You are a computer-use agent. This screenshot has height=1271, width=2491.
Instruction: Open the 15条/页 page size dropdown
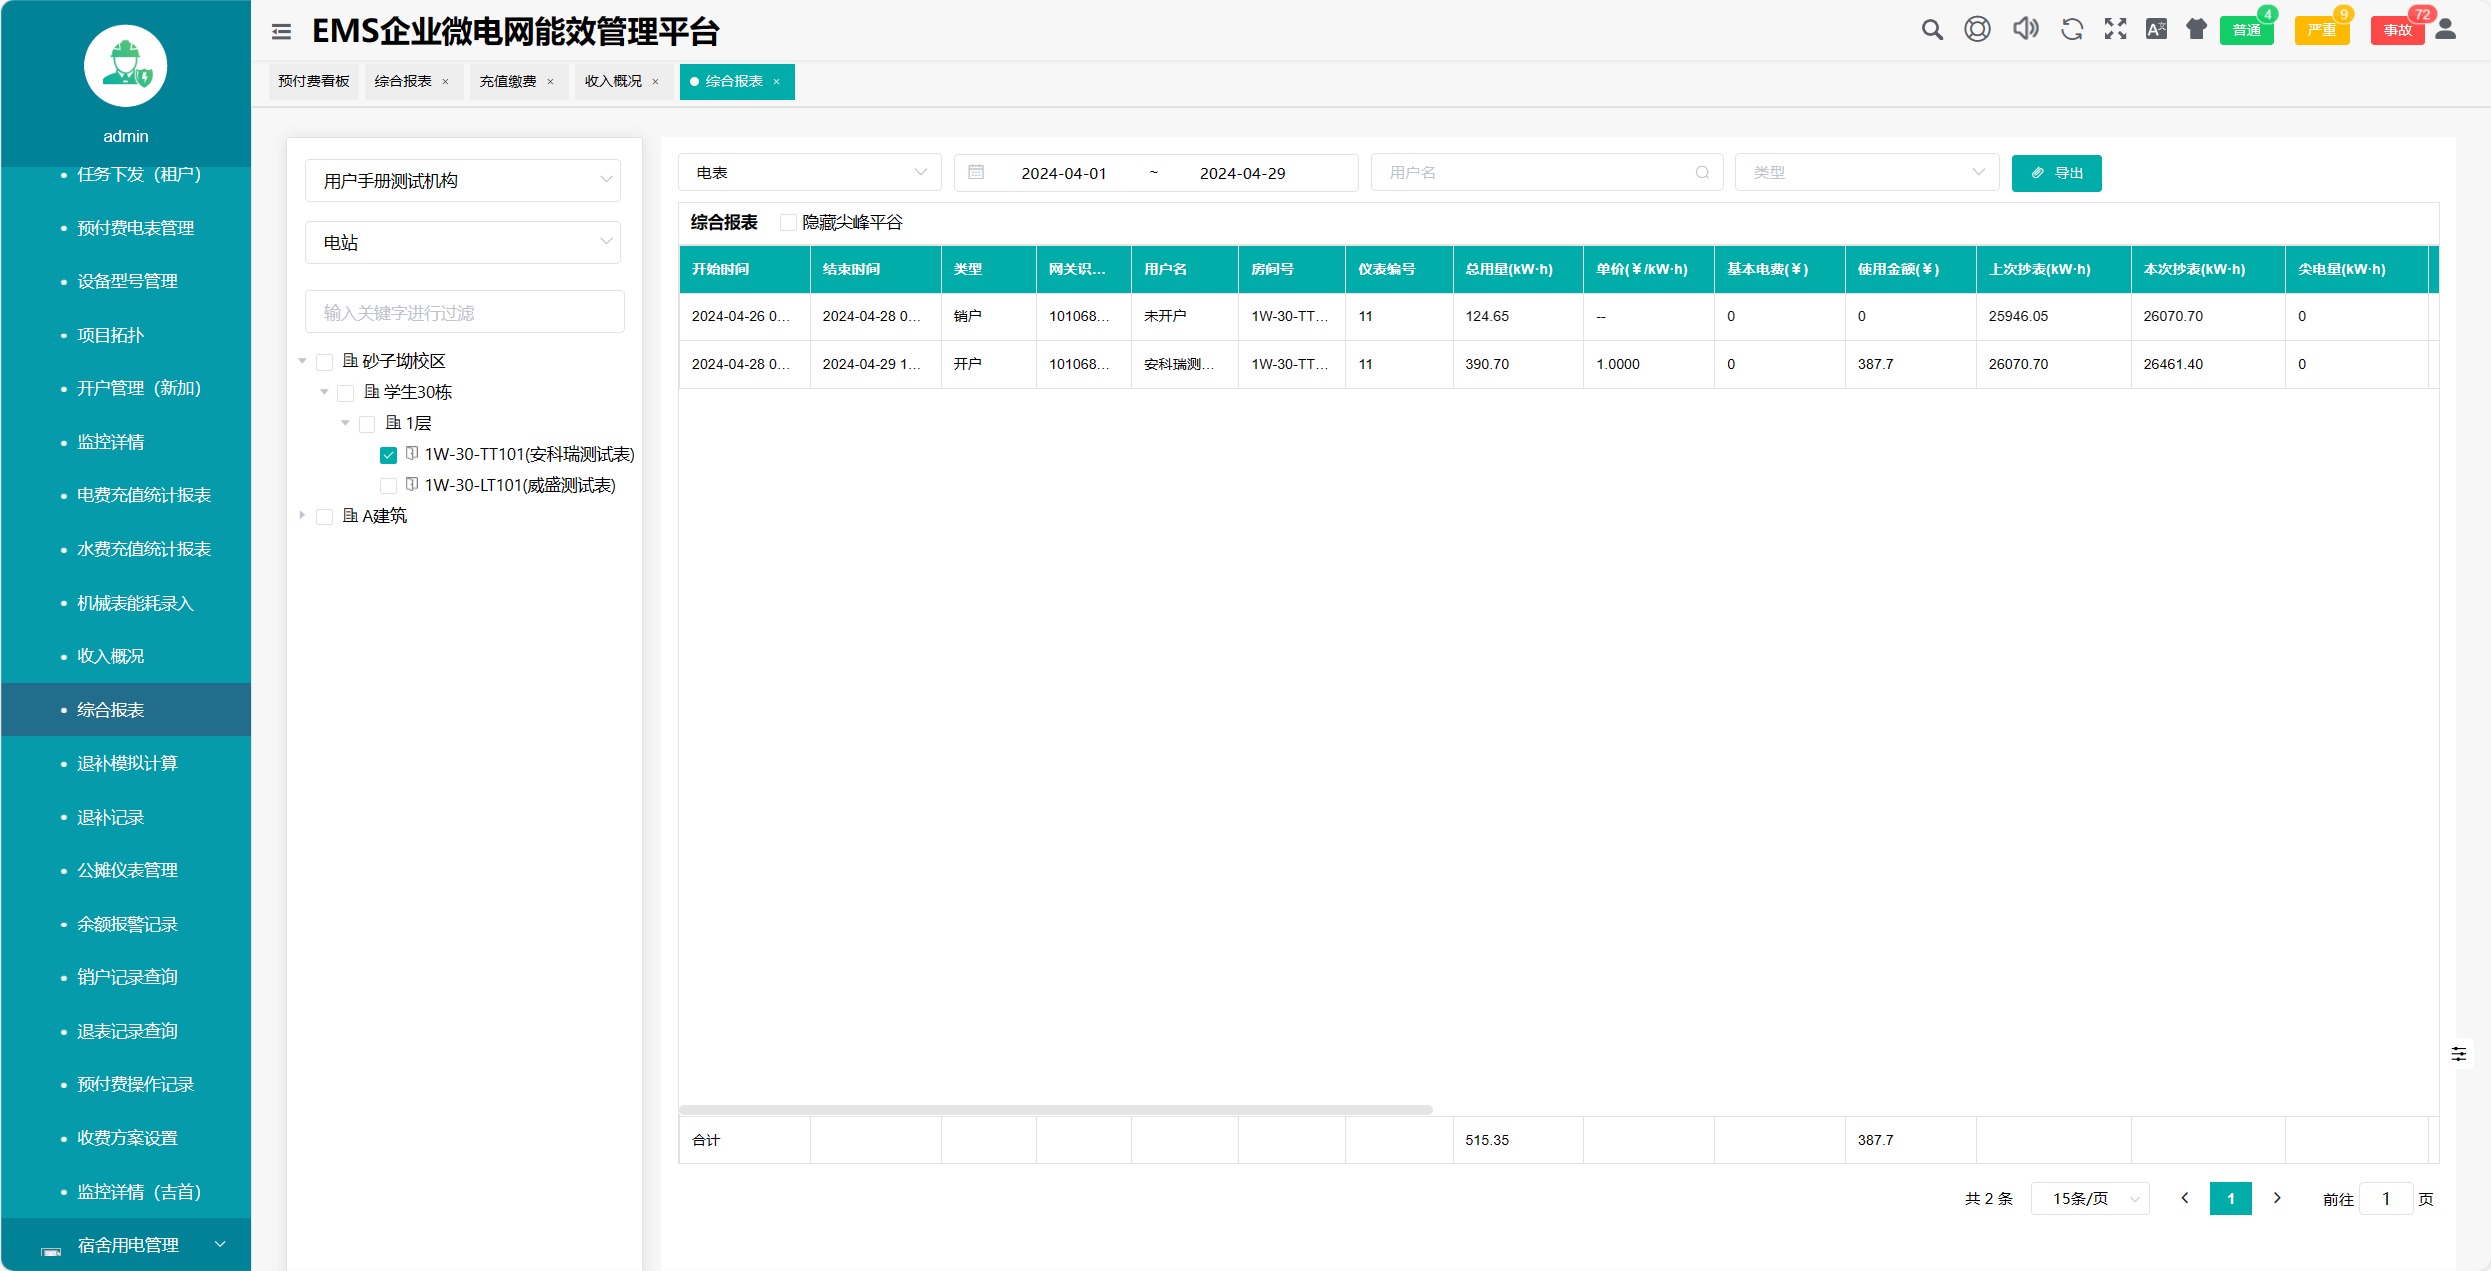[x=2091, y=1198]
